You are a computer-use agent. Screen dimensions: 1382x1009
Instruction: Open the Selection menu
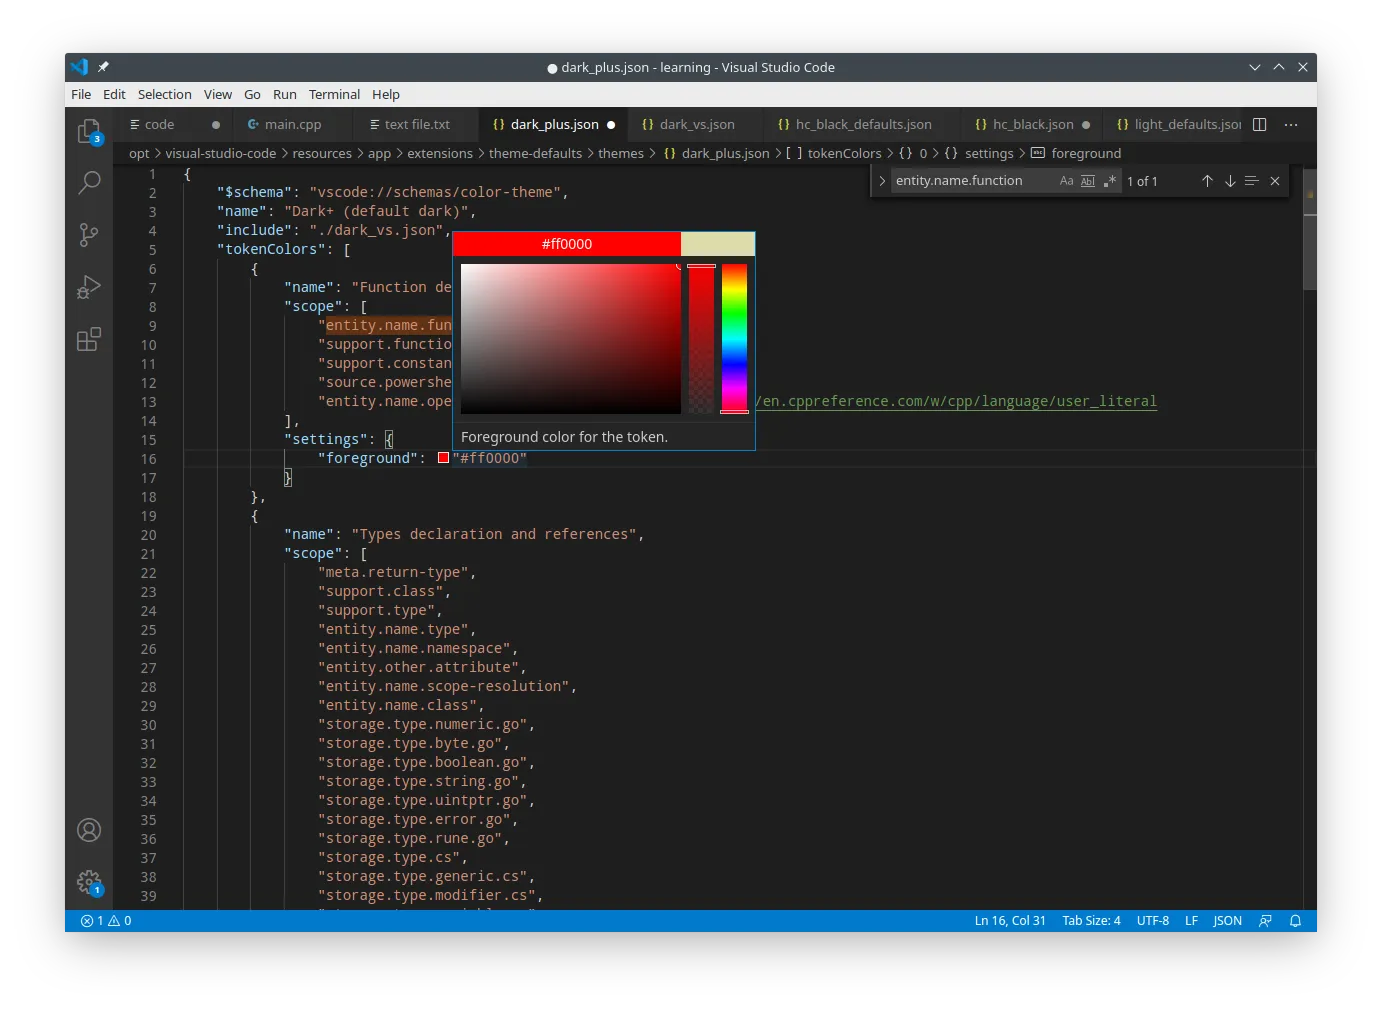pos(165,95)
